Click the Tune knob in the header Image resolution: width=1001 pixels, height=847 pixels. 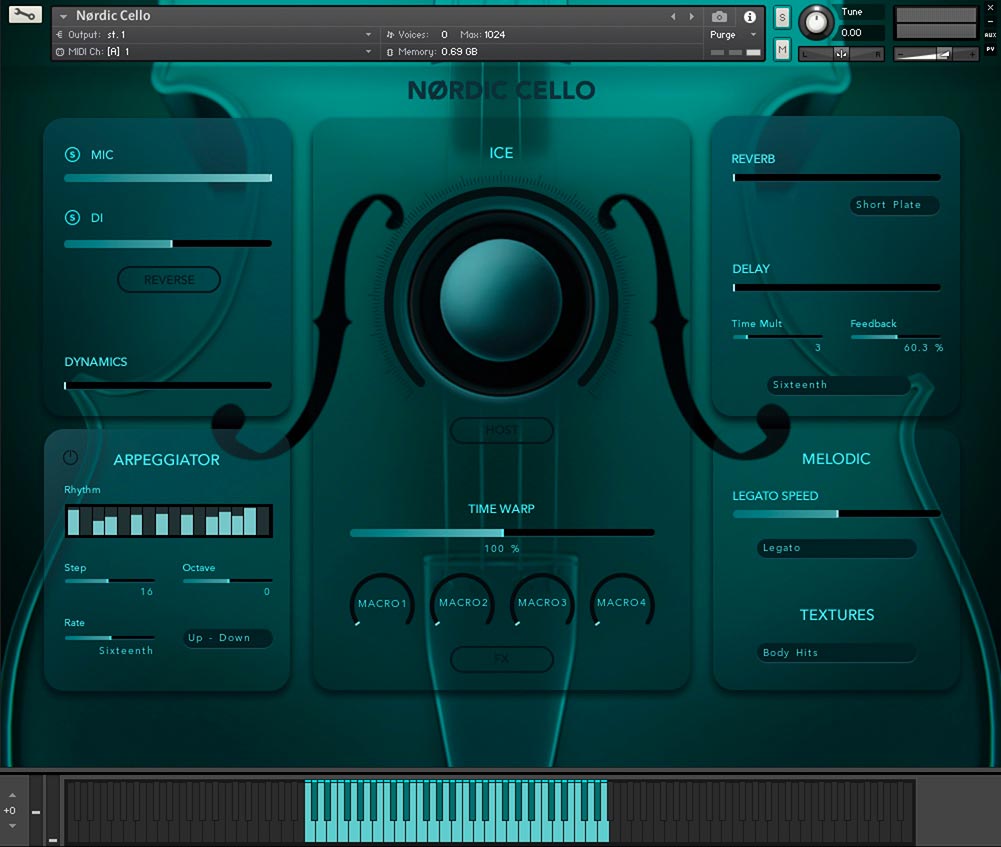click(x=816, y=24)
